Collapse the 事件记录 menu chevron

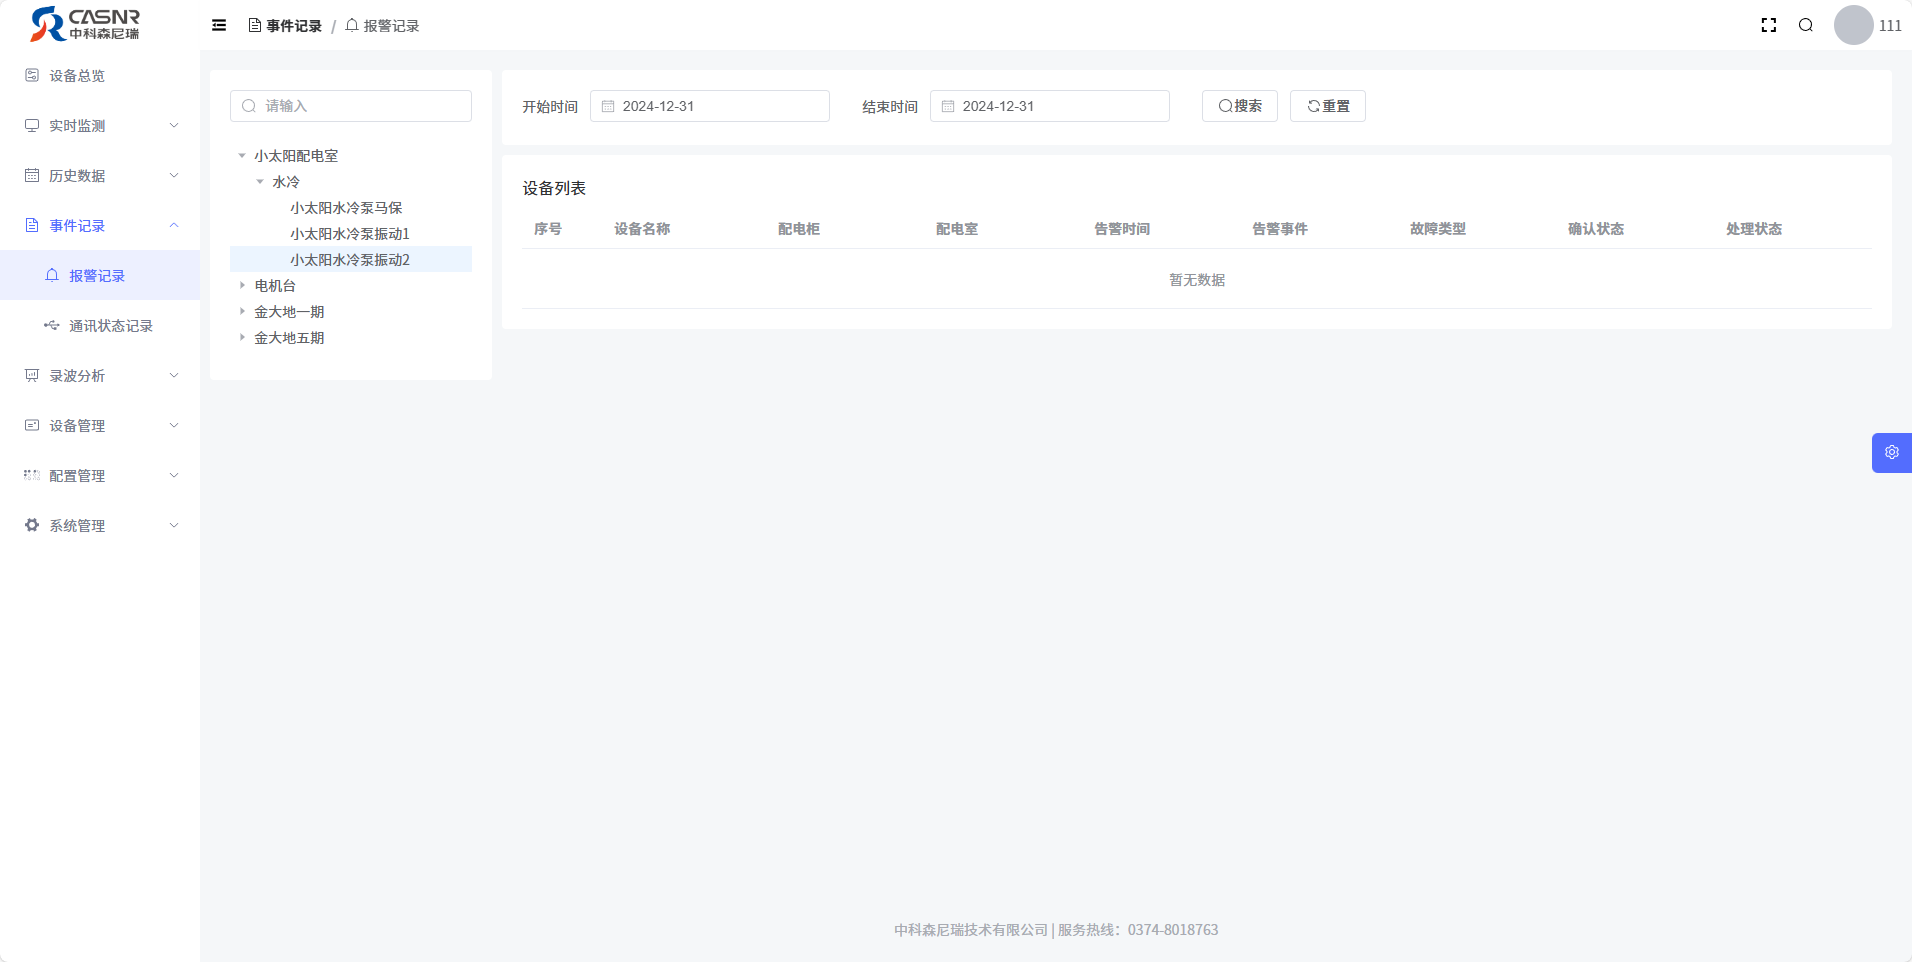(174, 225)
